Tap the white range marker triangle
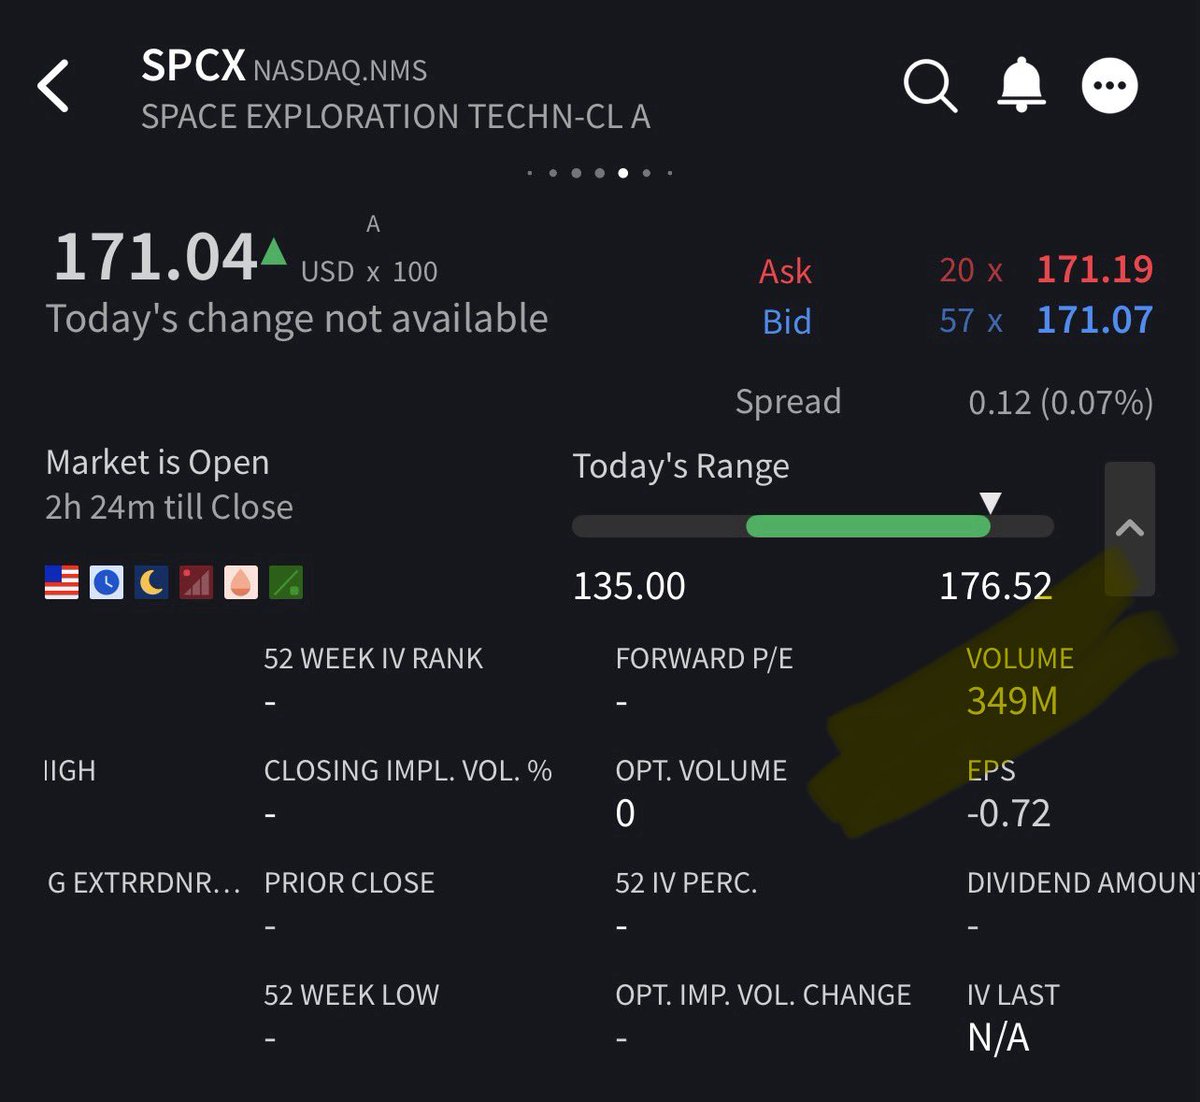Image resolution: width=1200 pixels, height=1102 pixels. pos(990,502)
